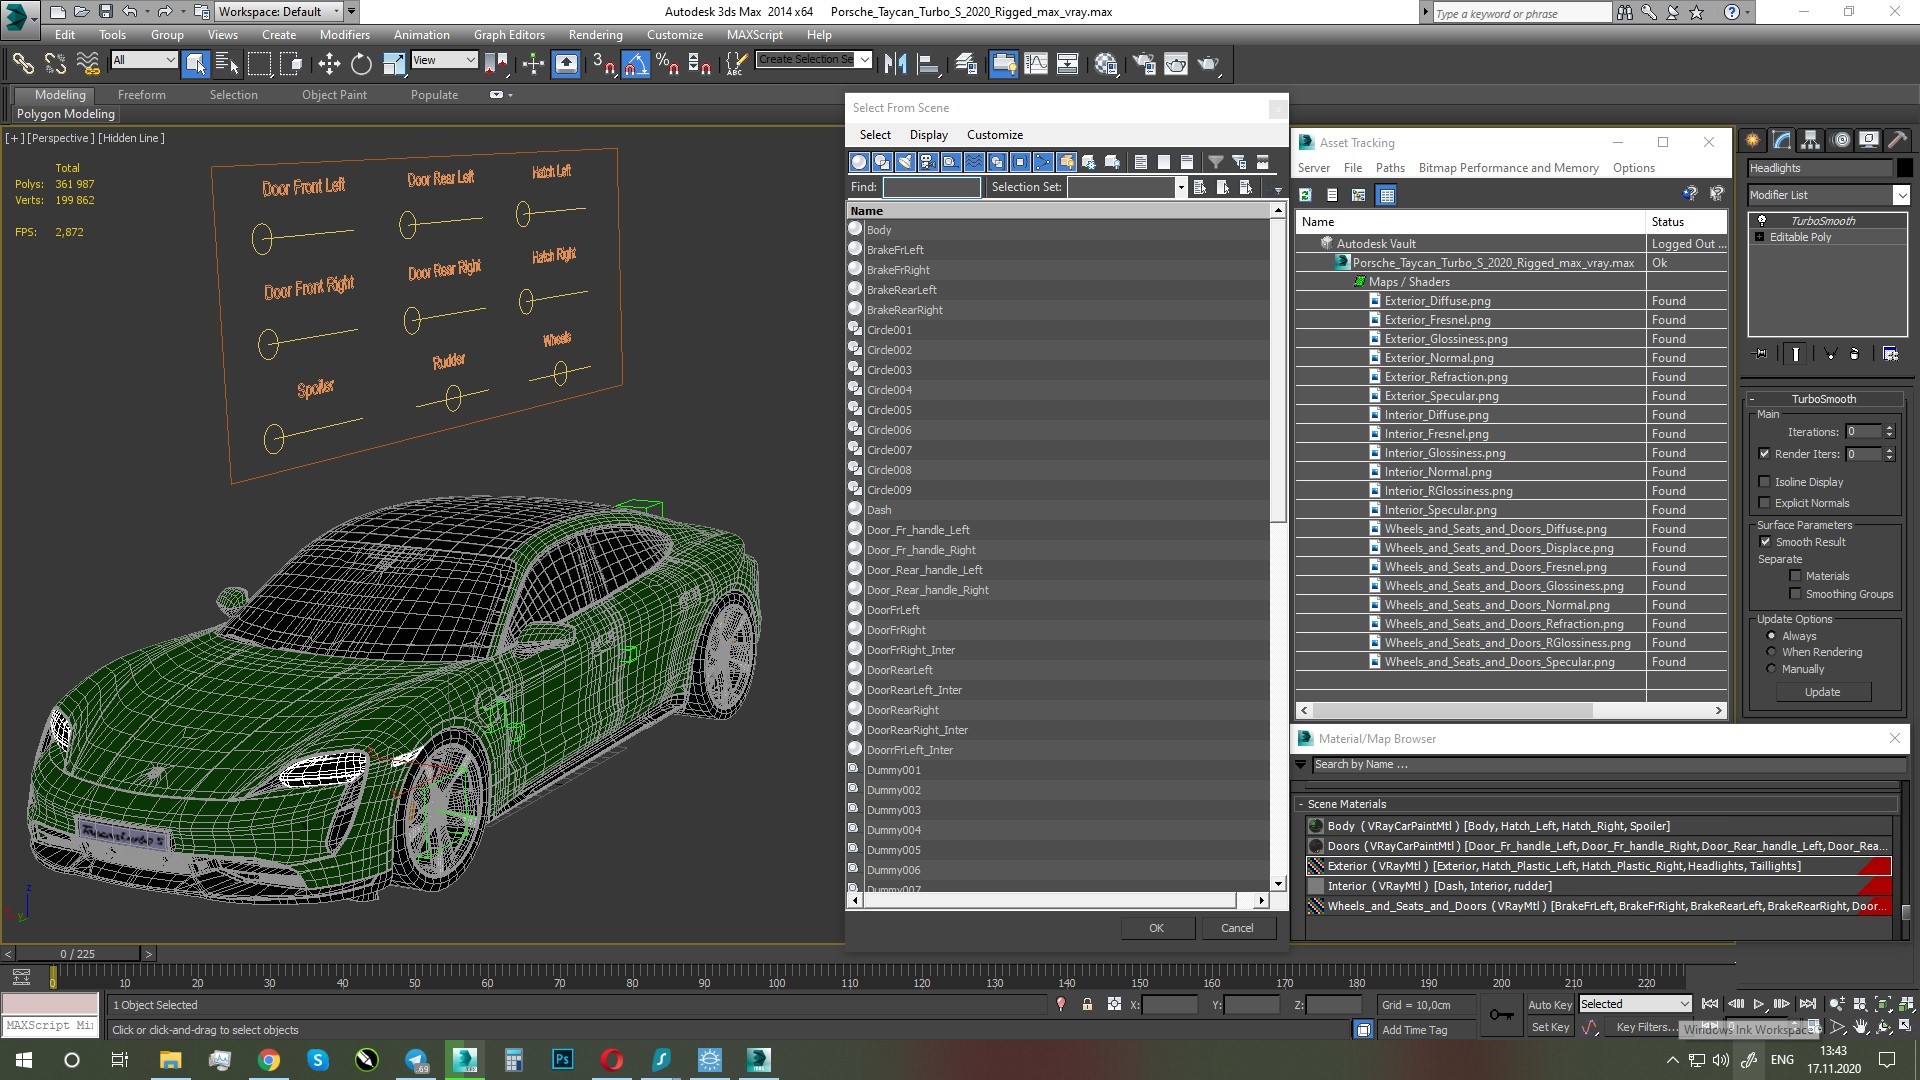Click the Auto Key button
Screen dimensions: 1920x1080
1550,1005
